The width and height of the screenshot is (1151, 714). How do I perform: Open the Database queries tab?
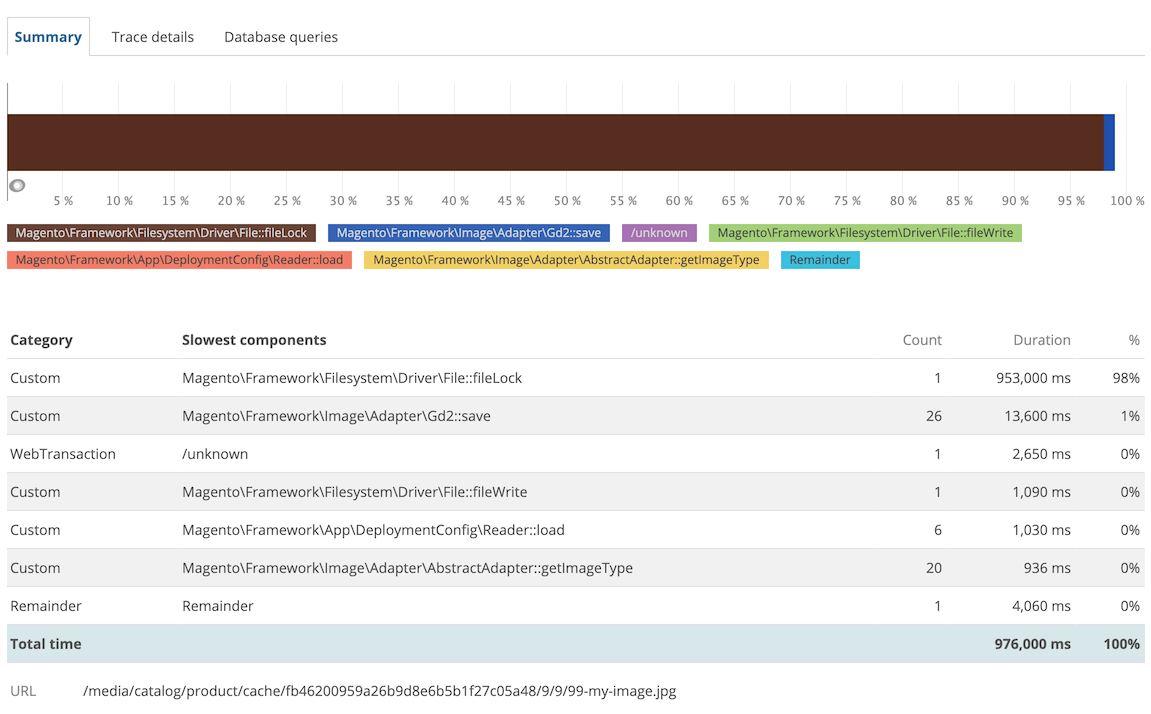click(281, 37)
